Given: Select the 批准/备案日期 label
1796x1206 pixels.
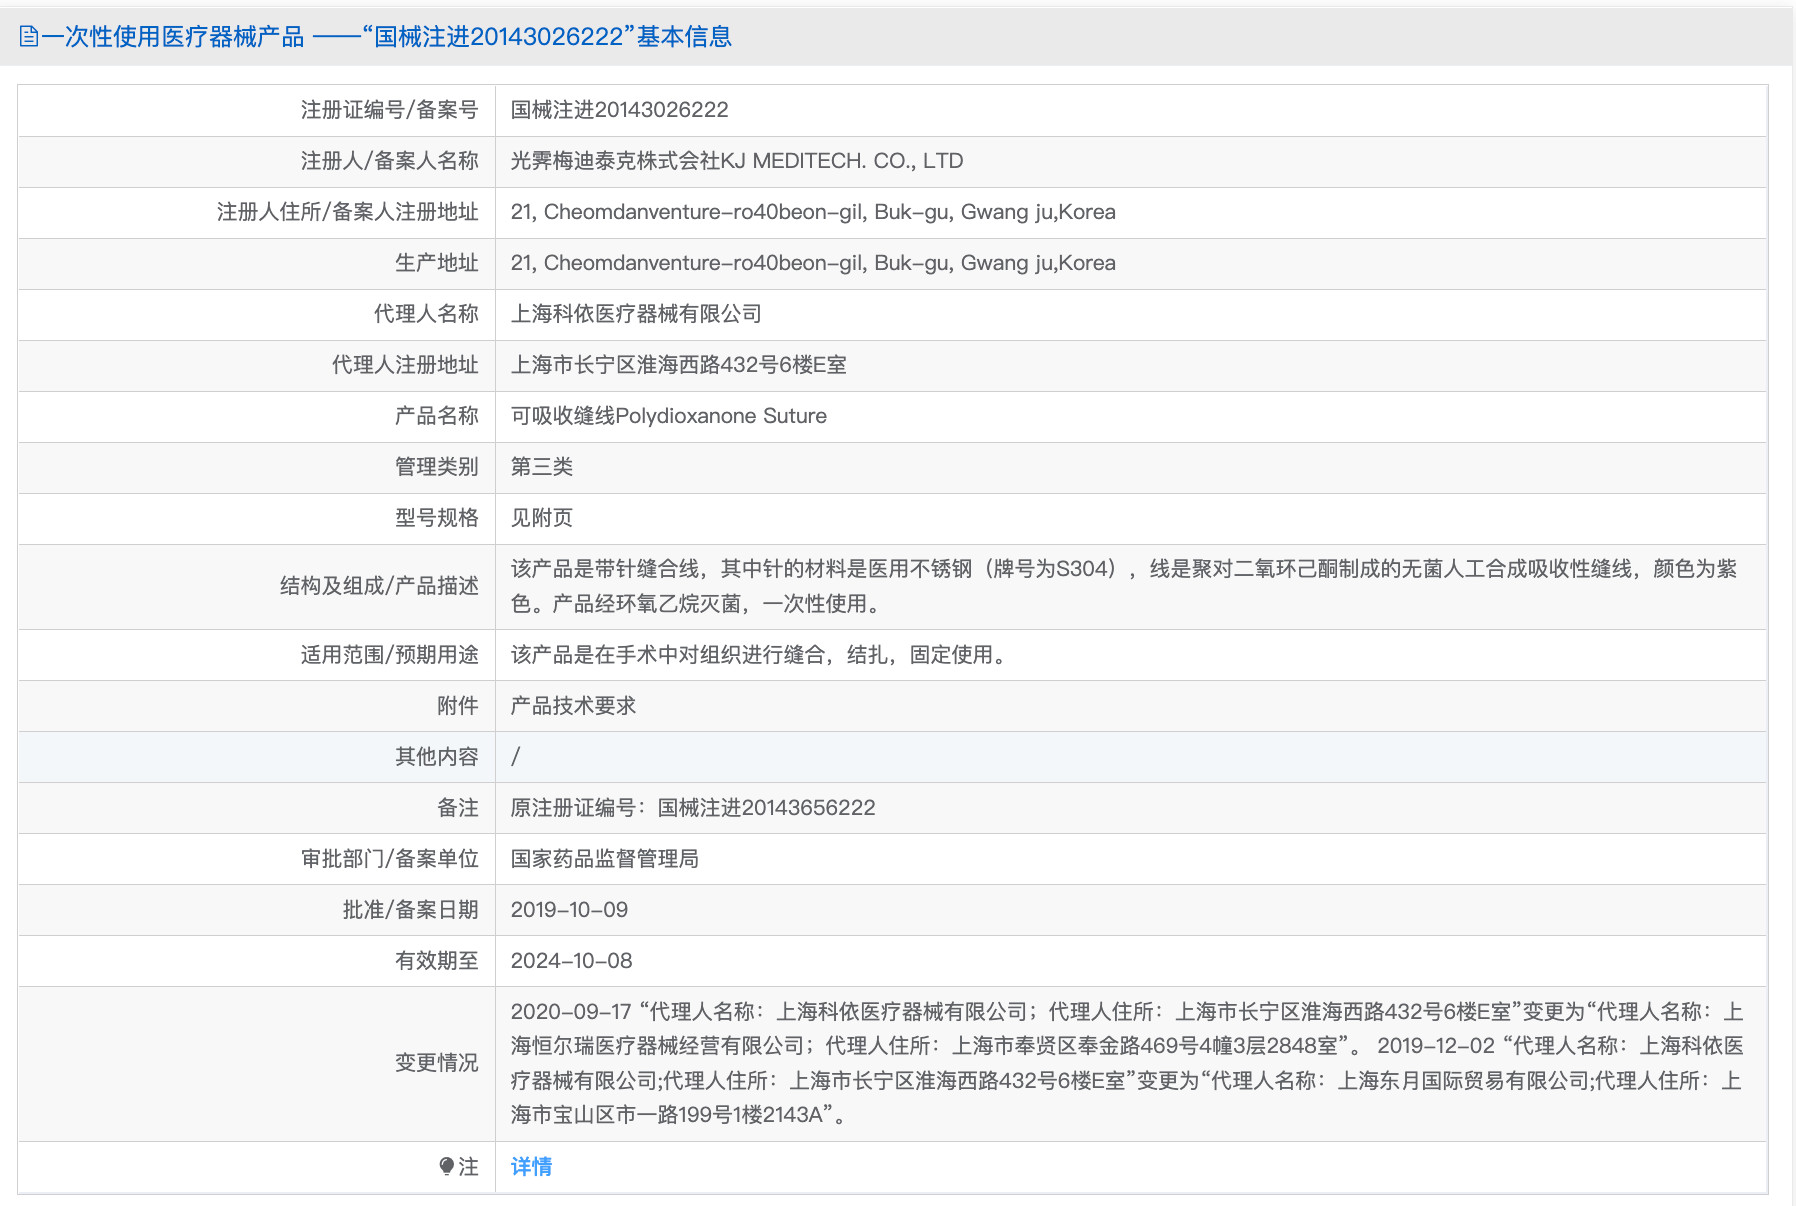Looking at the screenshot, I should 411,910.
